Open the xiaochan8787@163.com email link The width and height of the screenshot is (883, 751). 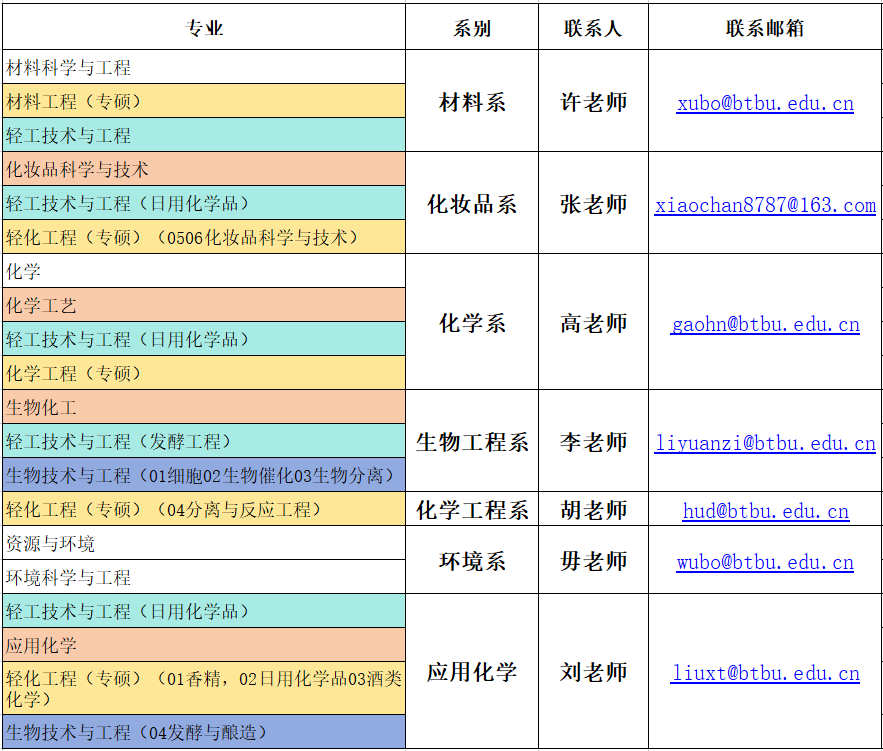pyautogui.click(x=765, y=205)
